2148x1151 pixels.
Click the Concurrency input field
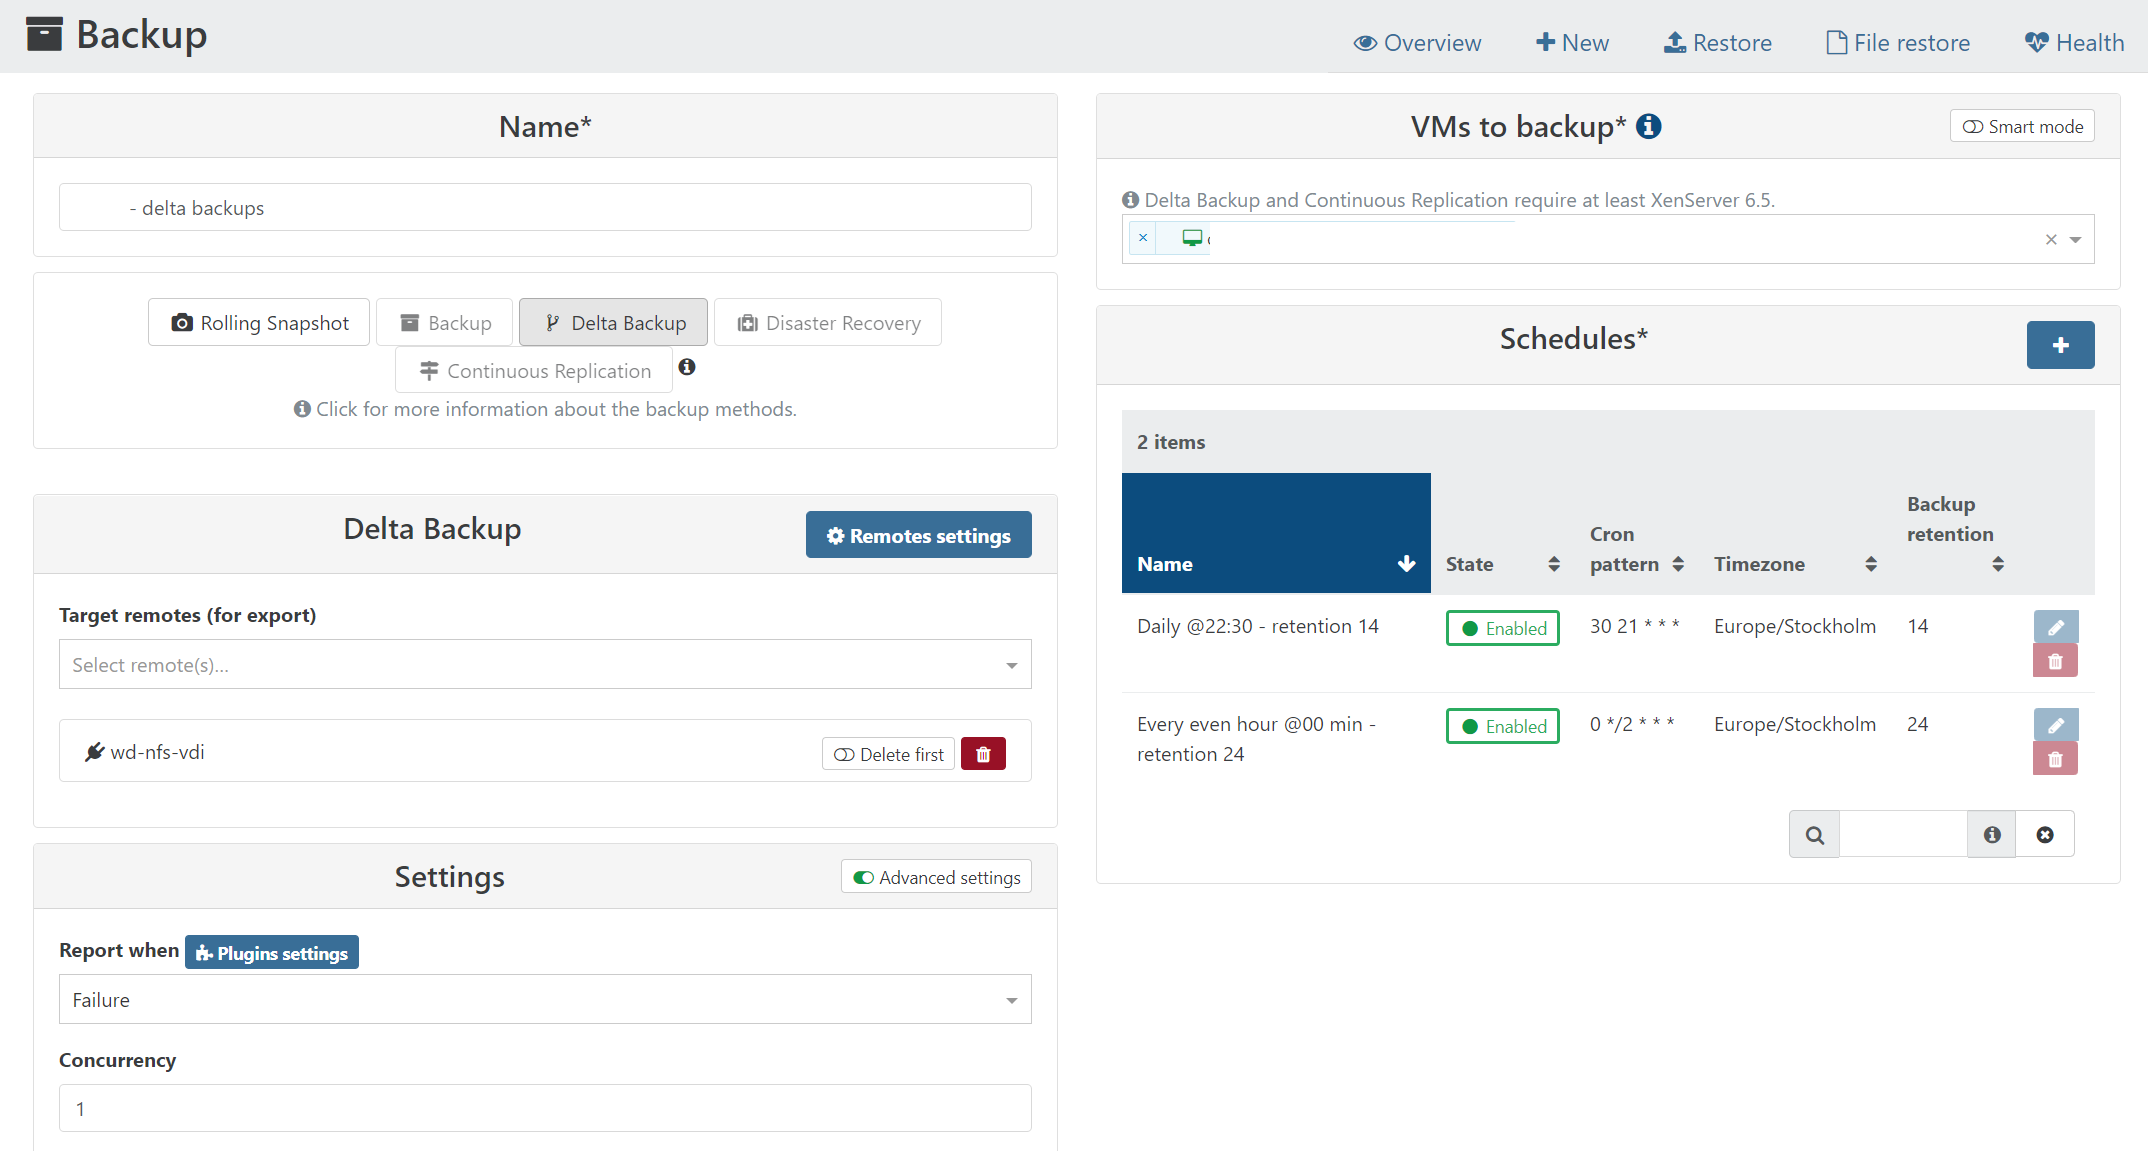(x=545, y=1109)
